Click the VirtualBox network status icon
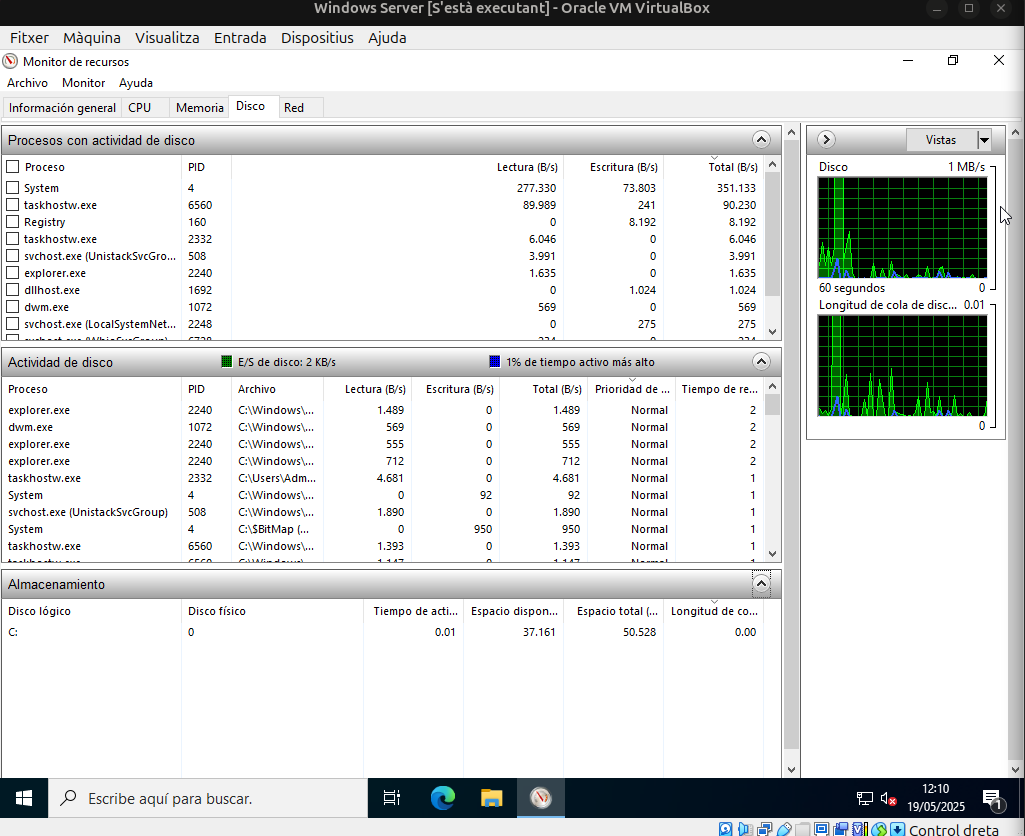Screen dimensions: 1025x836 pyautogui.click(x=765, y=830)
